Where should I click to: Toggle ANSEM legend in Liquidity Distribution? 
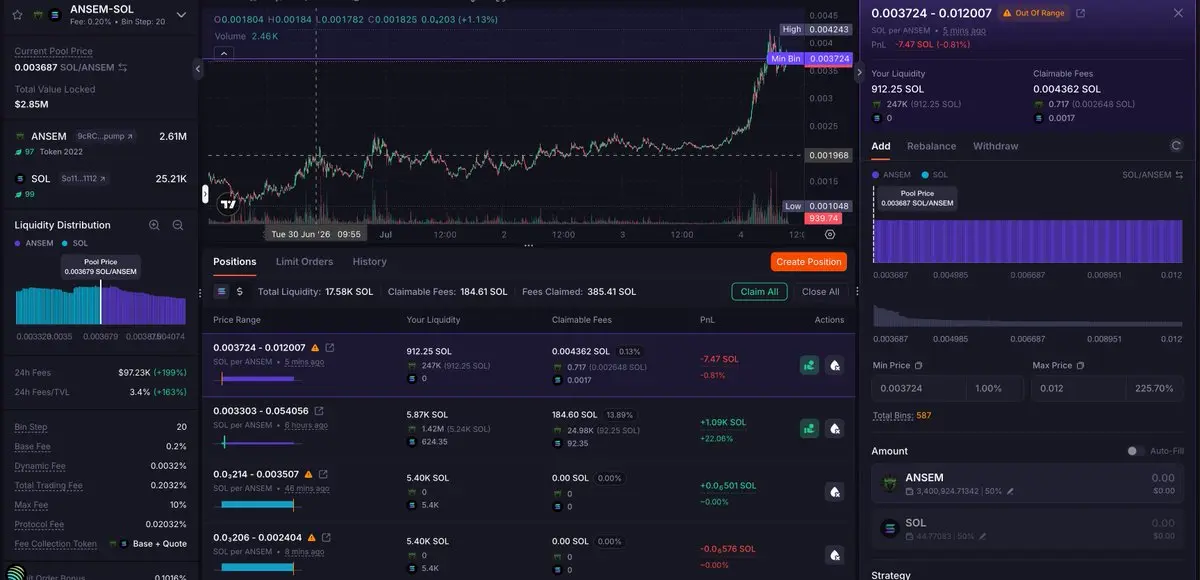(x=34, y=243)
